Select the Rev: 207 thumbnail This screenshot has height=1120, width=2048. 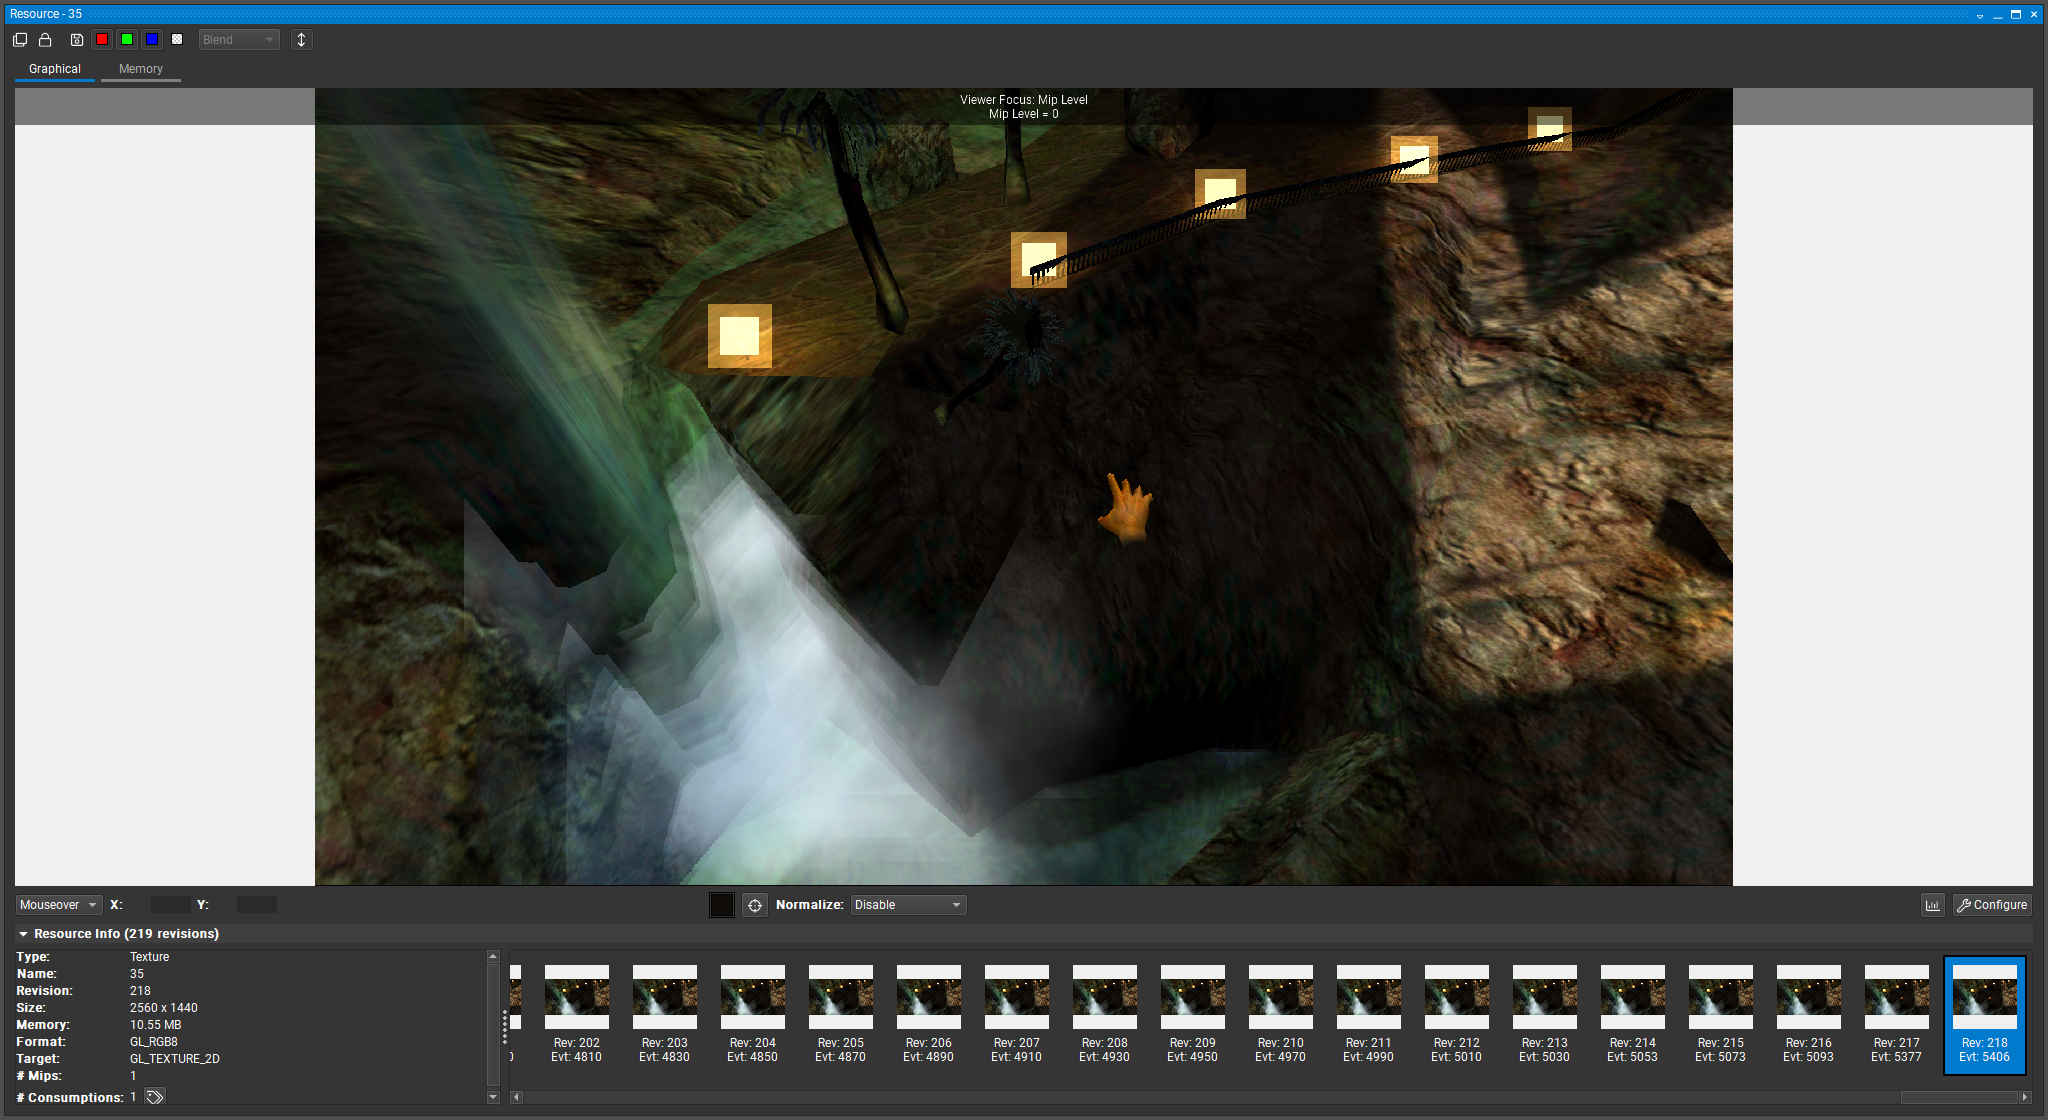1017,1013
